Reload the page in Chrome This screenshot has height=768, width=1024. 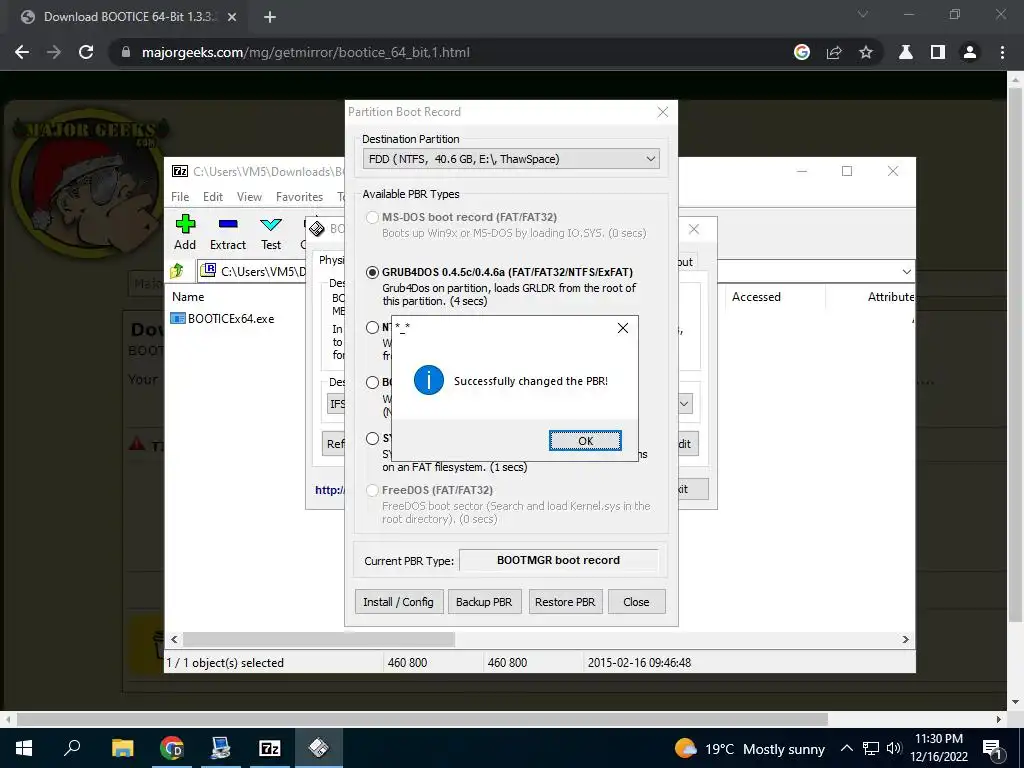click(86, 52)
